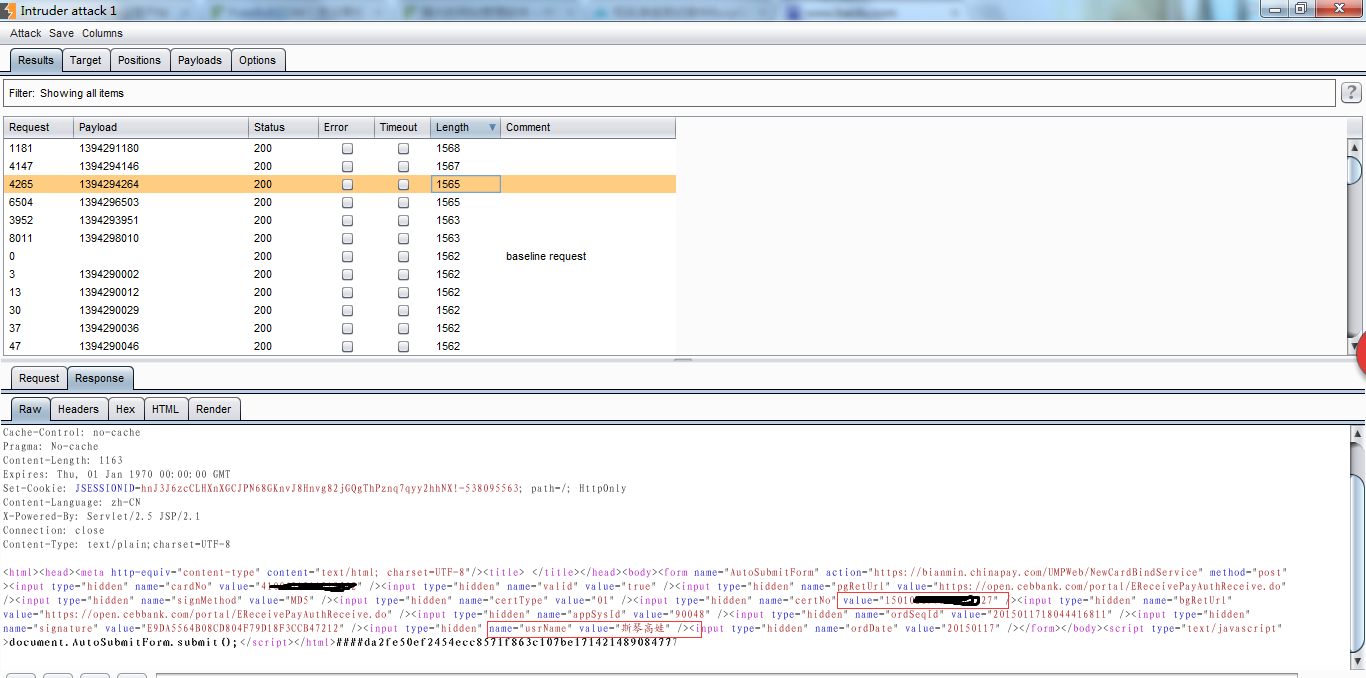Click the JSESSIONID cookie line in response
This screenshot has width=1366, height=678.
(x=314, y=489)
